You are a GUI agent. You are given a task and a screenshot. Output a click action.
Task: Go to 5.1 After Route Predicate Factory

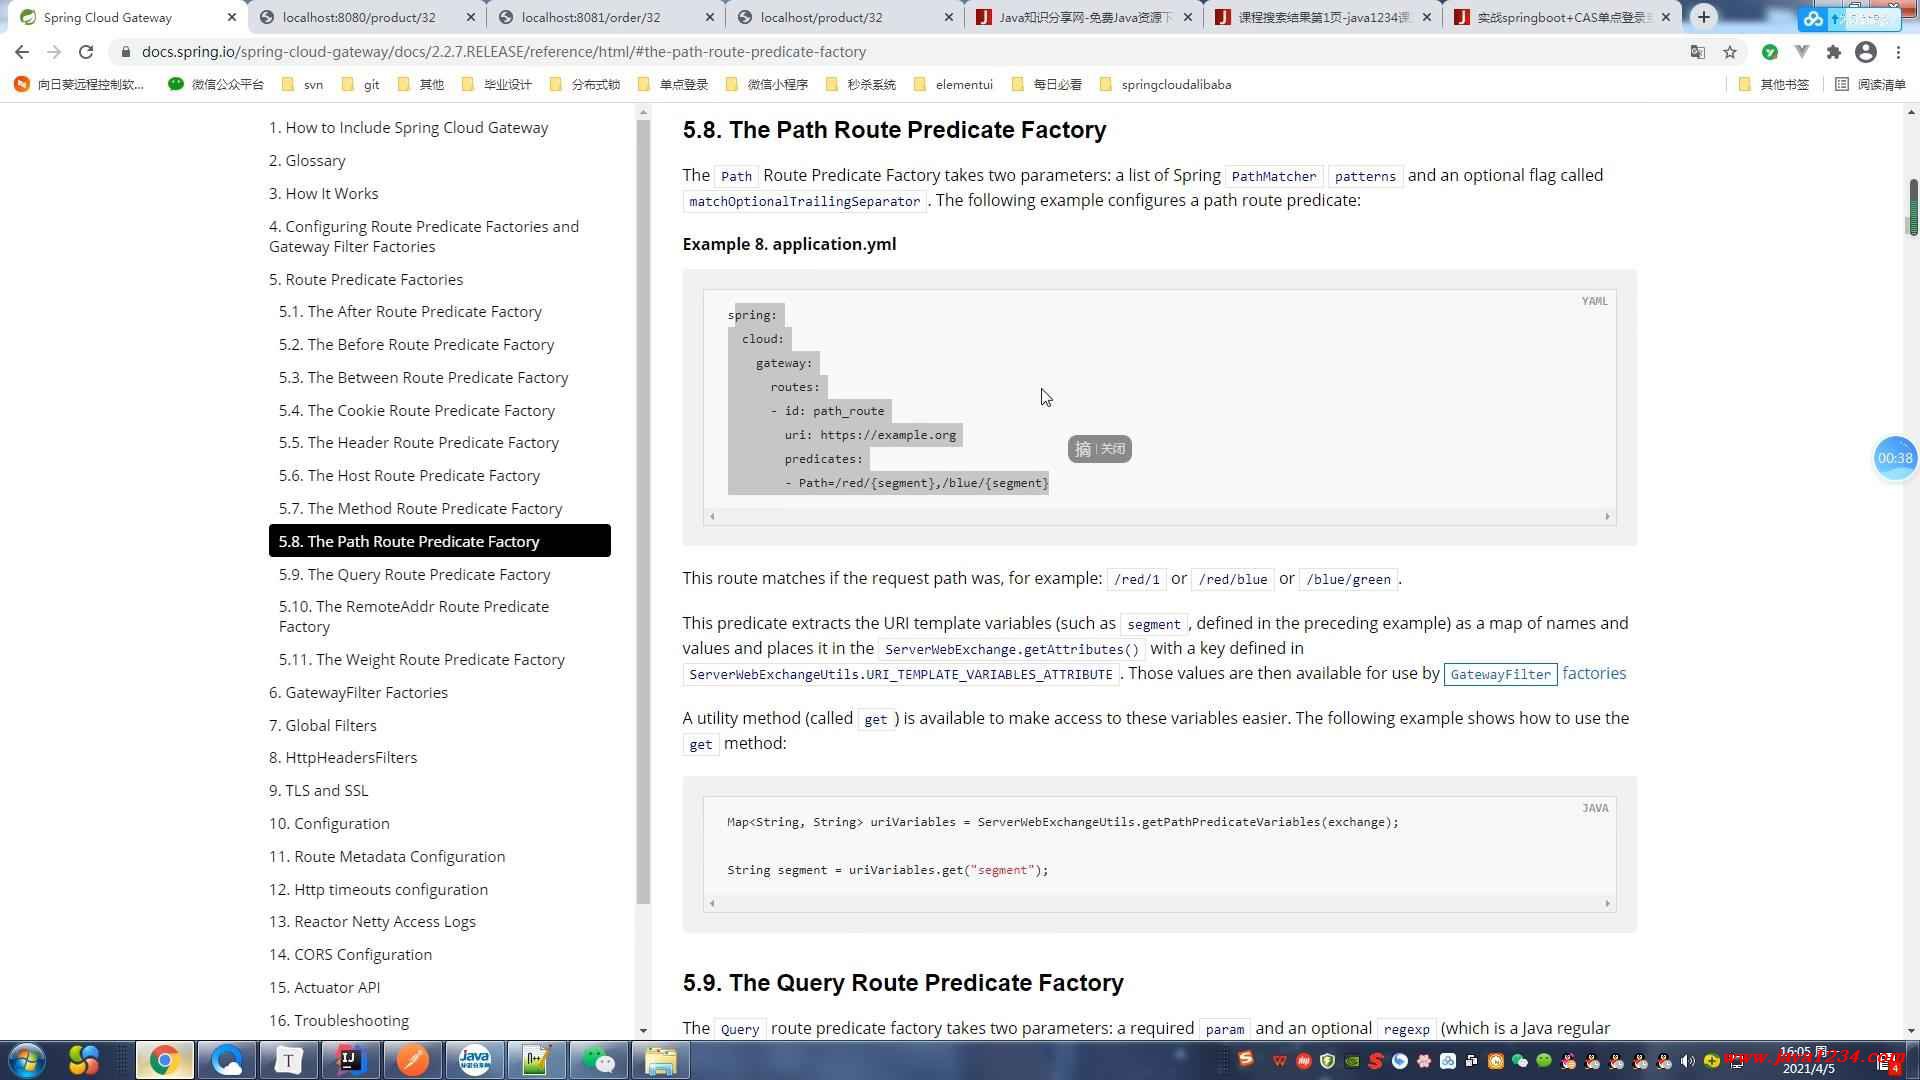tap(410, 311)
